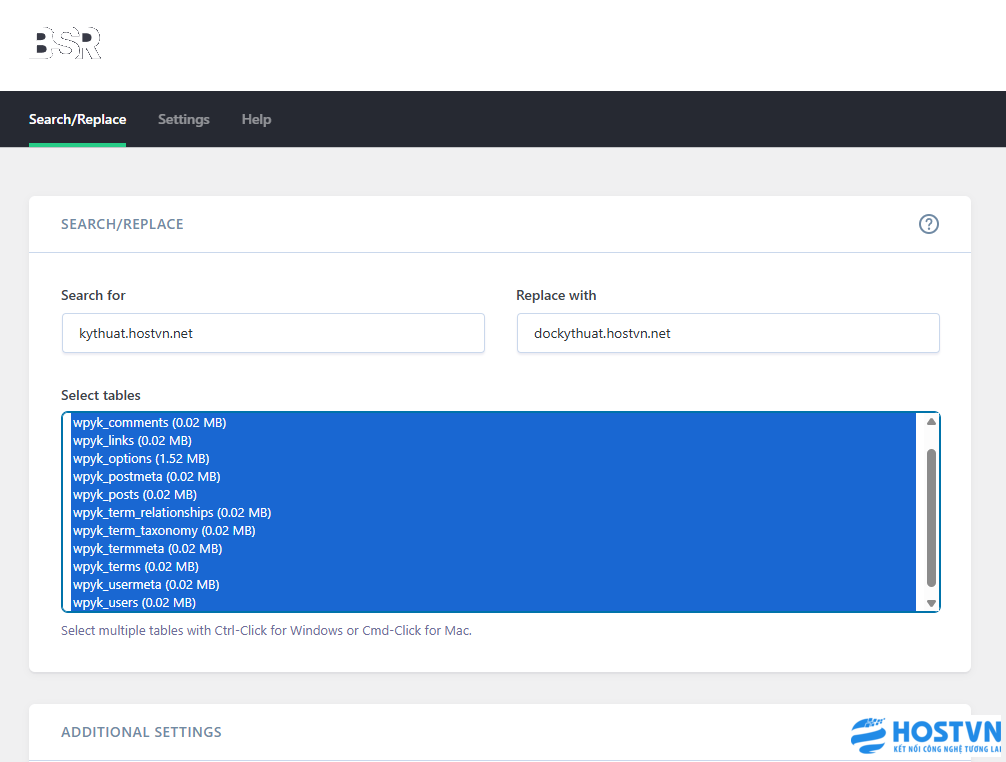1006x762 pixels.
Task: Select the wpyk_postmeta table
Action: point(146,477)
